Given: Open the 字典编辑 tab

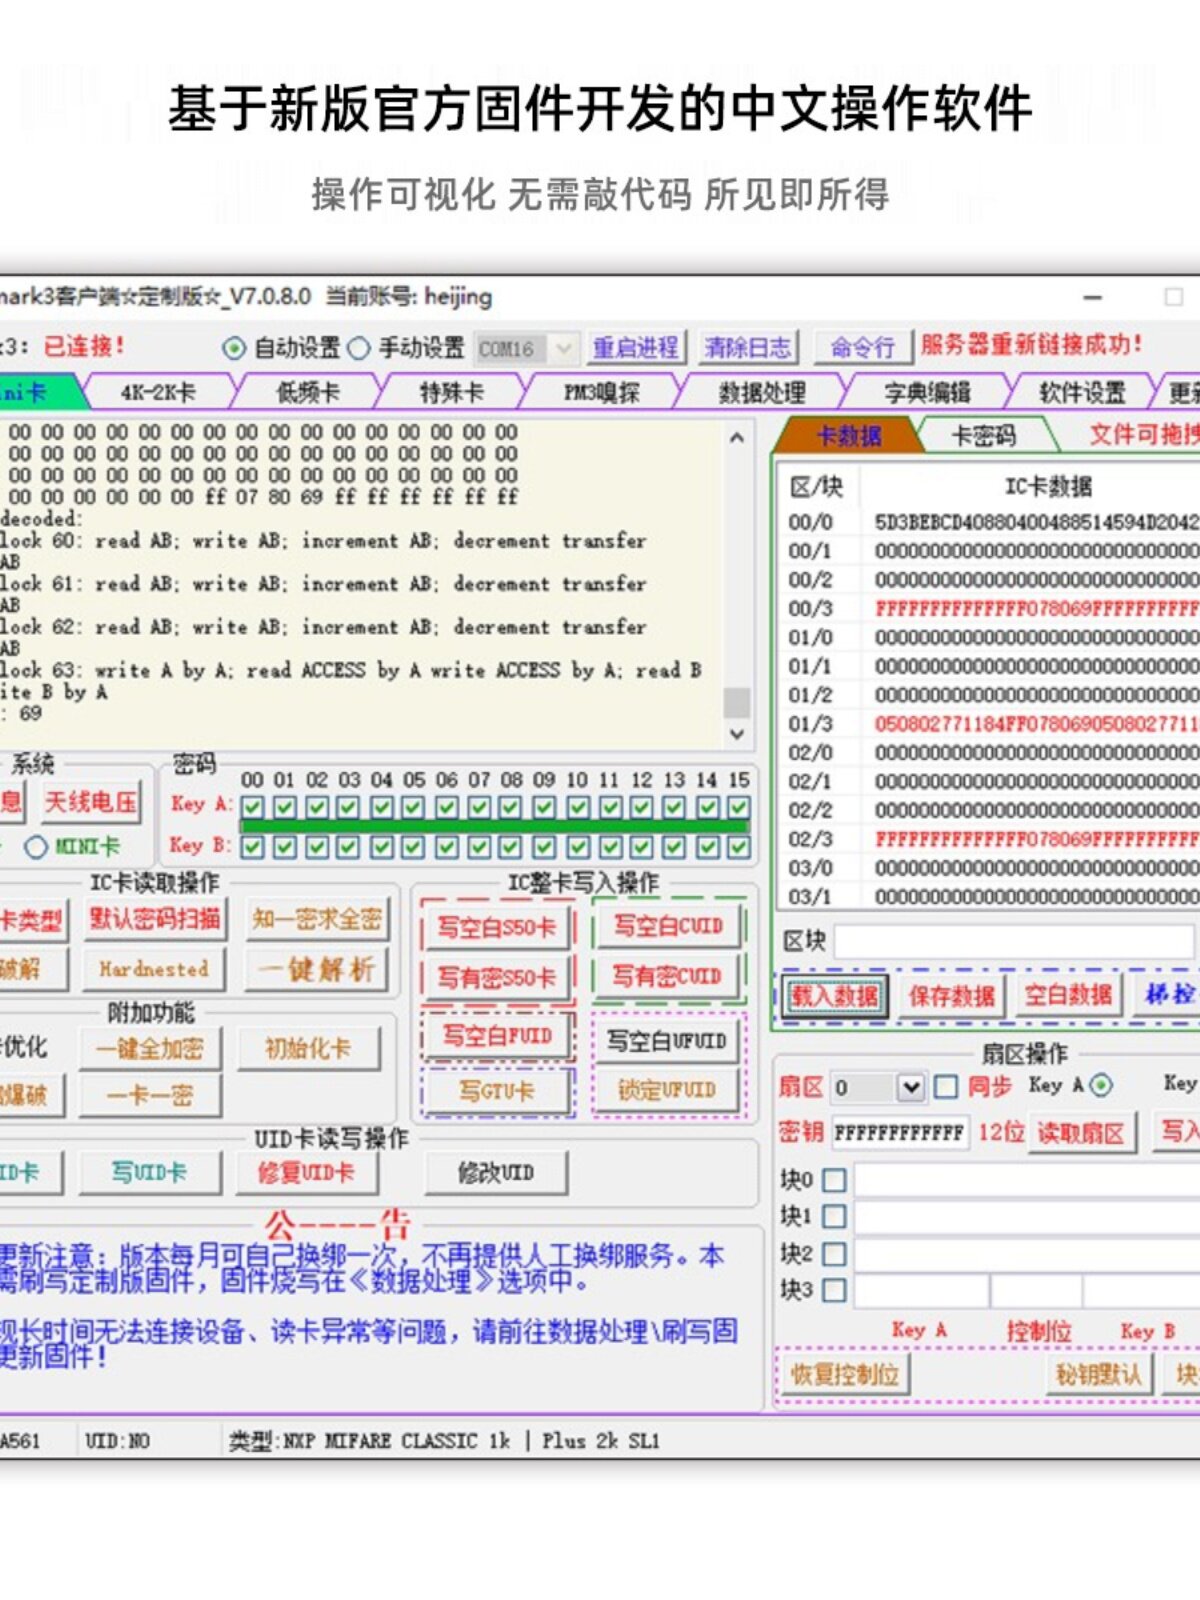Looking at the screenshot, I should pos(927,393).
